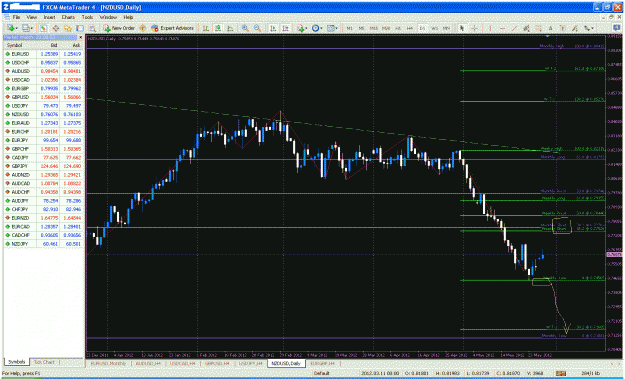The height and width of the screenshot is (379, 625).
Task: Toggle Chart Shift from right border
Action: [x=285, y=28]
